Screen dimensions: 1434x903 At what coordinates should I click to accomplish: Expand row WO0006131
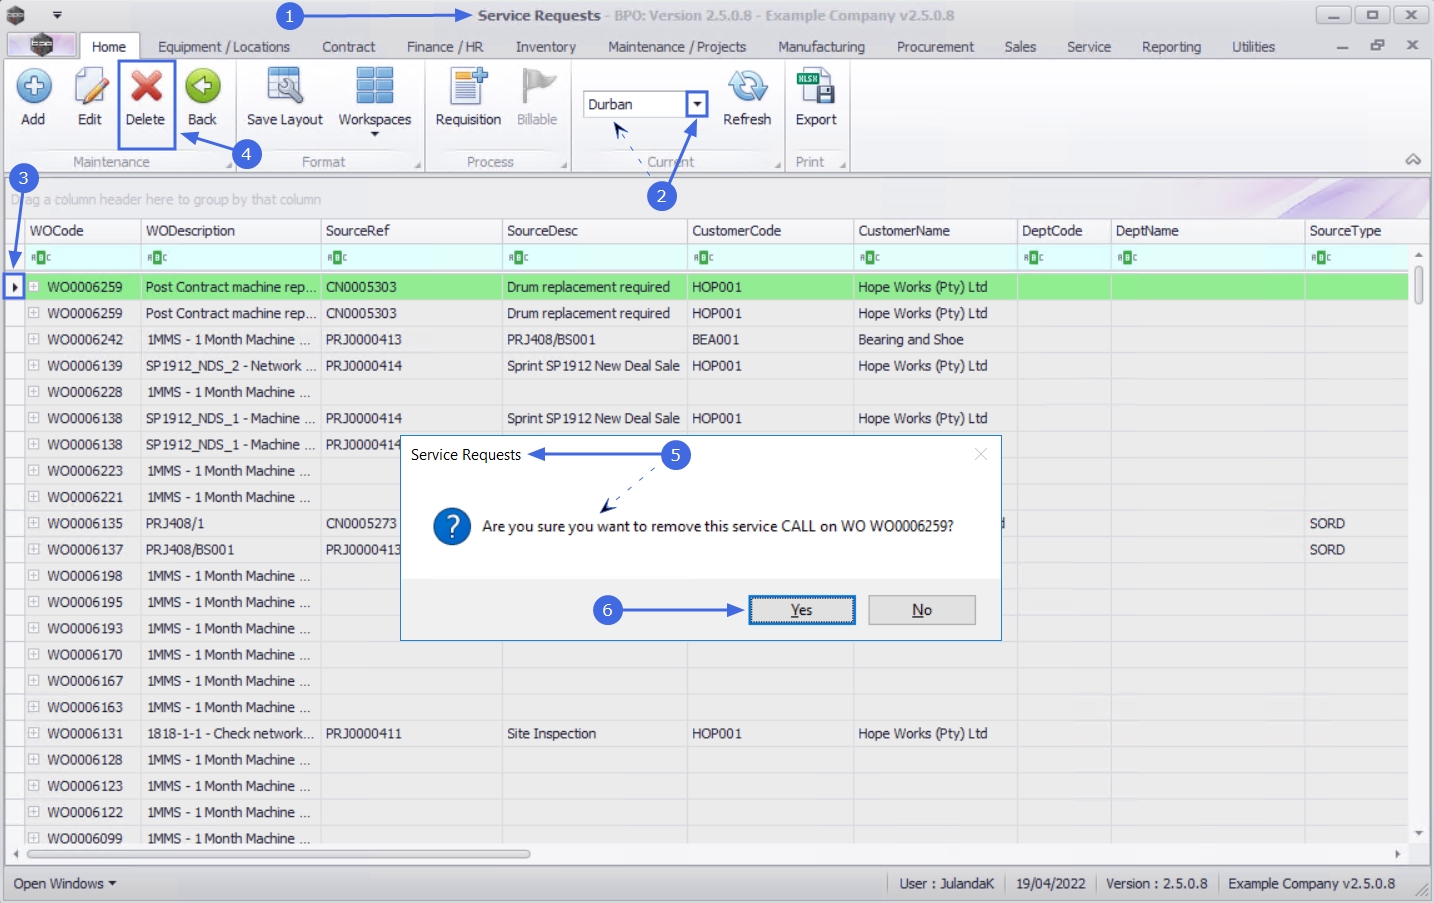[34, 733]
